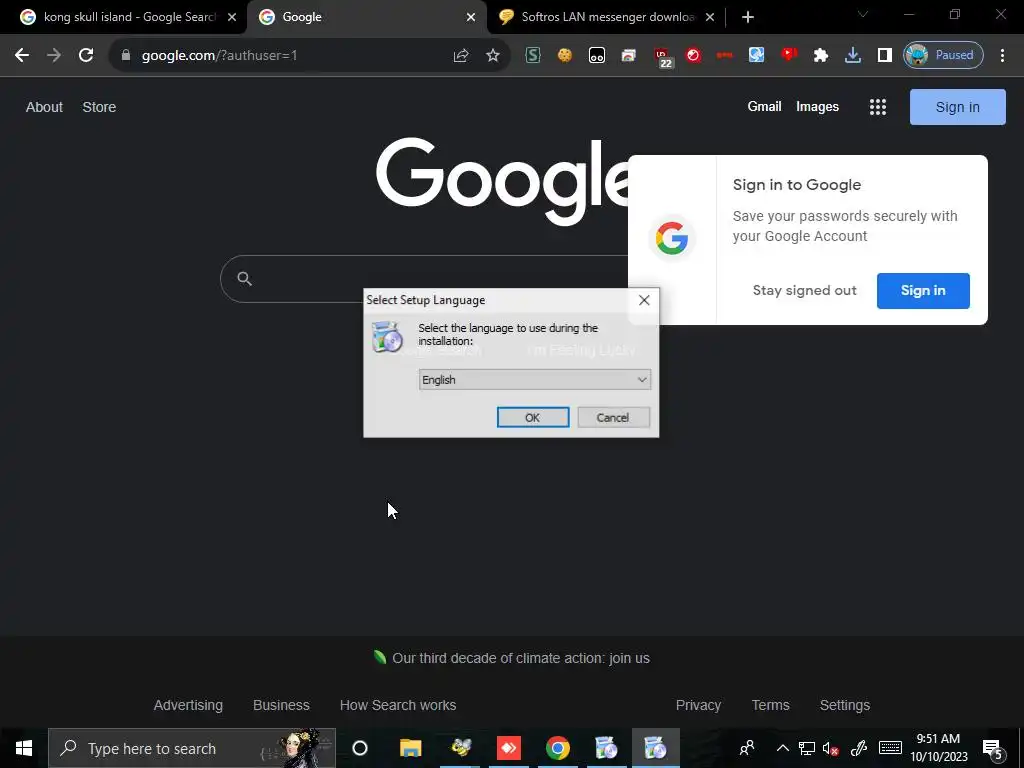Go back using the browser back arrow
Image resolution: width=1024 pixels, height=768 pixels.
coord(22,56)
